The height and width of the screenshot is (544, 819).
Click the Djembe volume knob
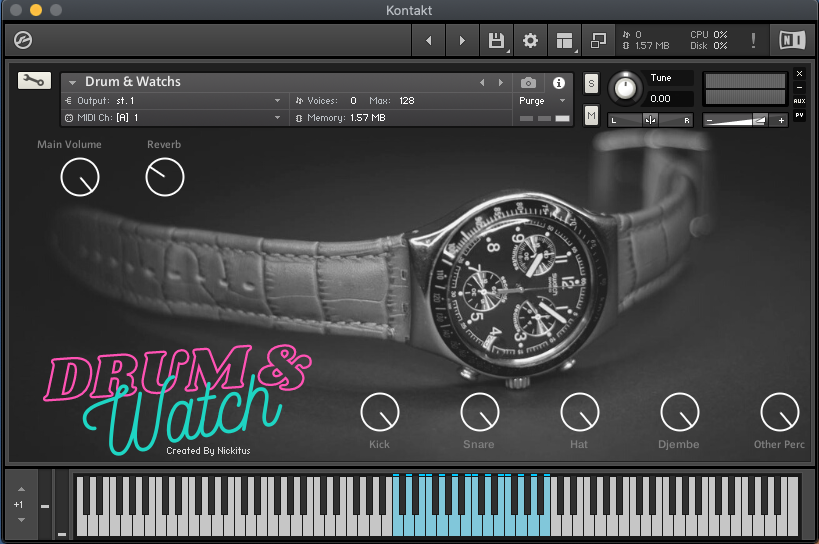pos(680,412)
